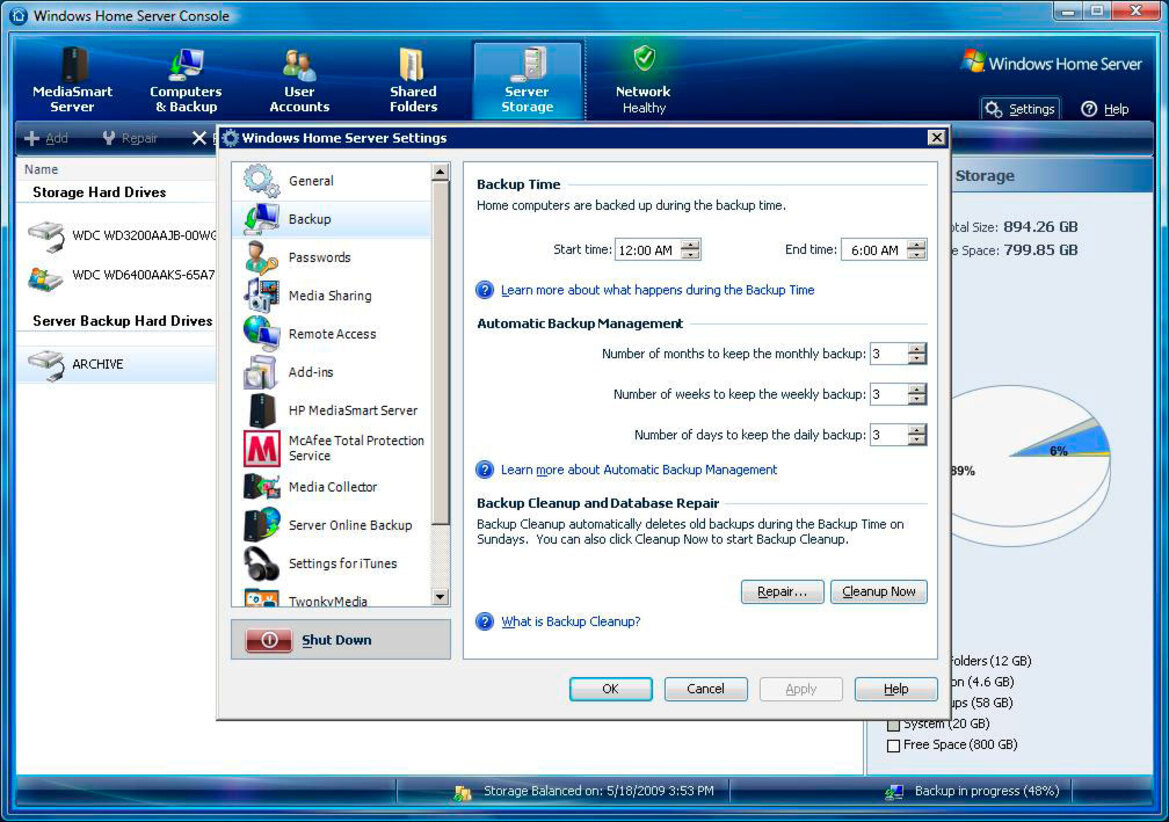Click the End time field
Image resolution: width=1169 pixels, height=822 pixels.
click(x=874, y=250)
